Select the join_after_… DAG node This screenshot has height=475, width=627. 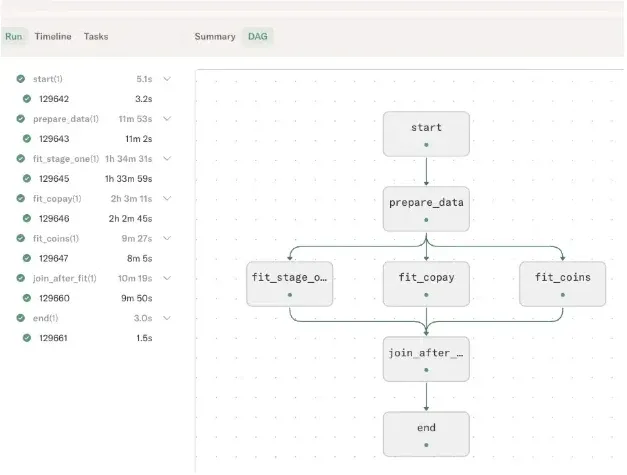click(x=426, y=359)
